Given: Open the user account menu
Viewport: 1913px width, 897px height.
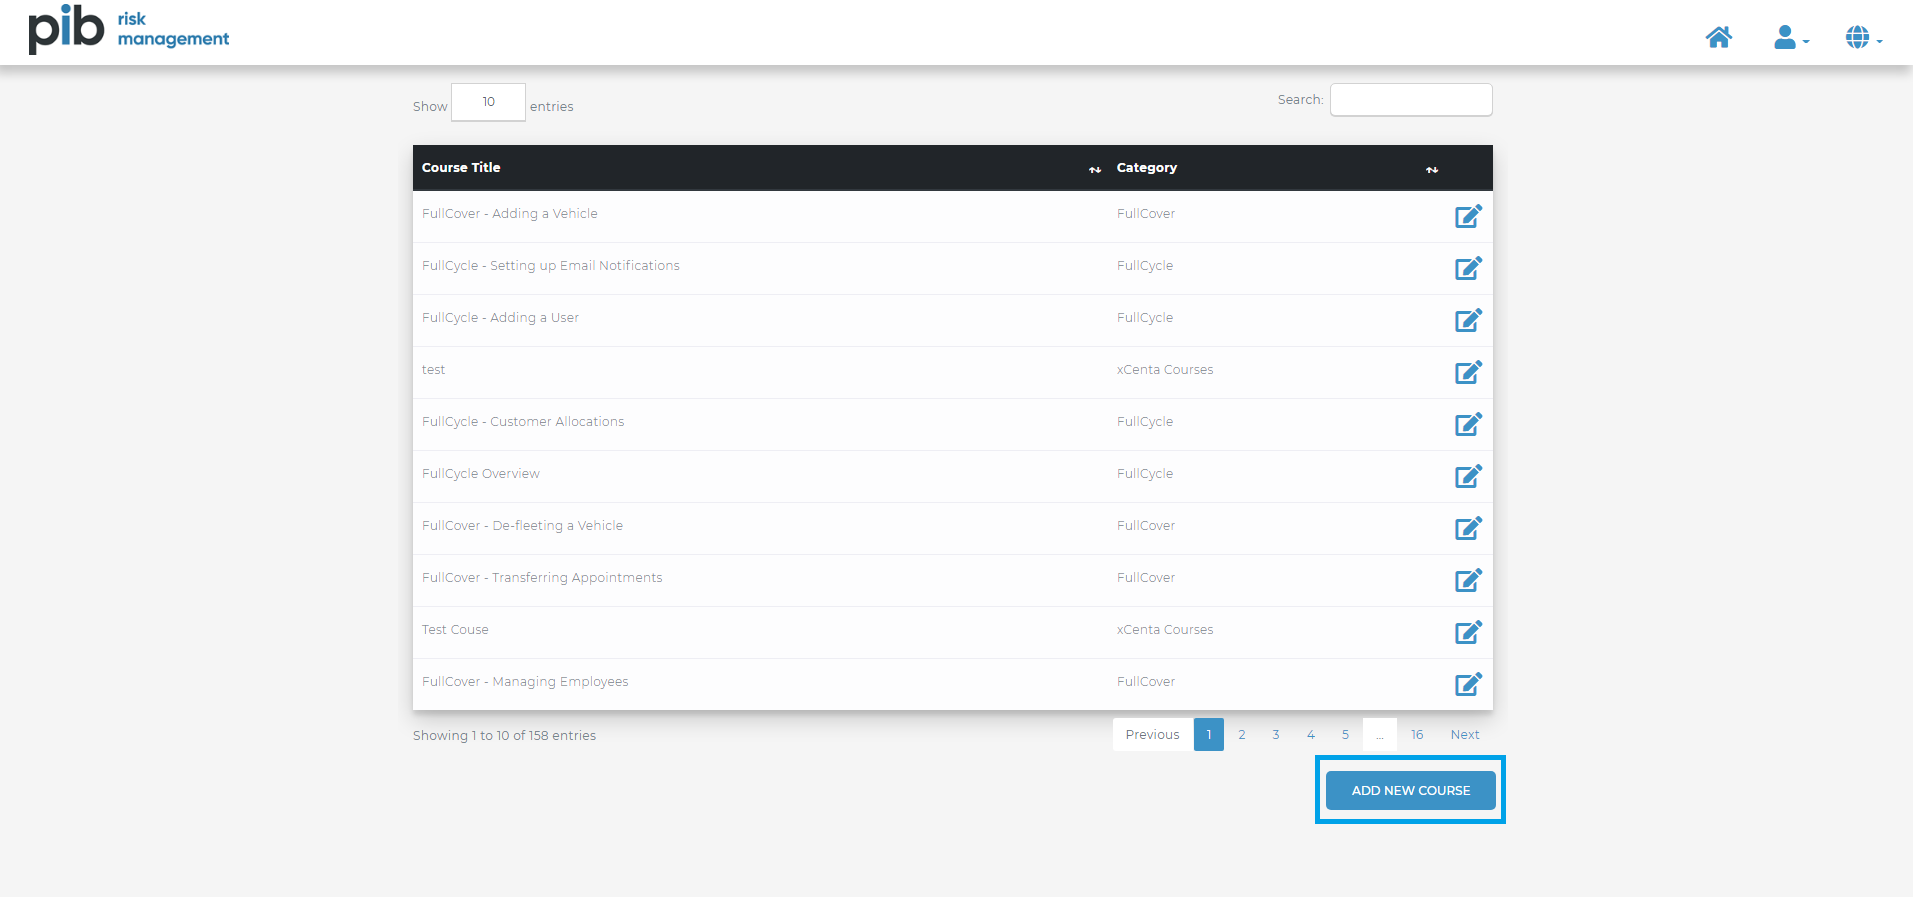Looking at the screenshot, I should click(1791, 38).
